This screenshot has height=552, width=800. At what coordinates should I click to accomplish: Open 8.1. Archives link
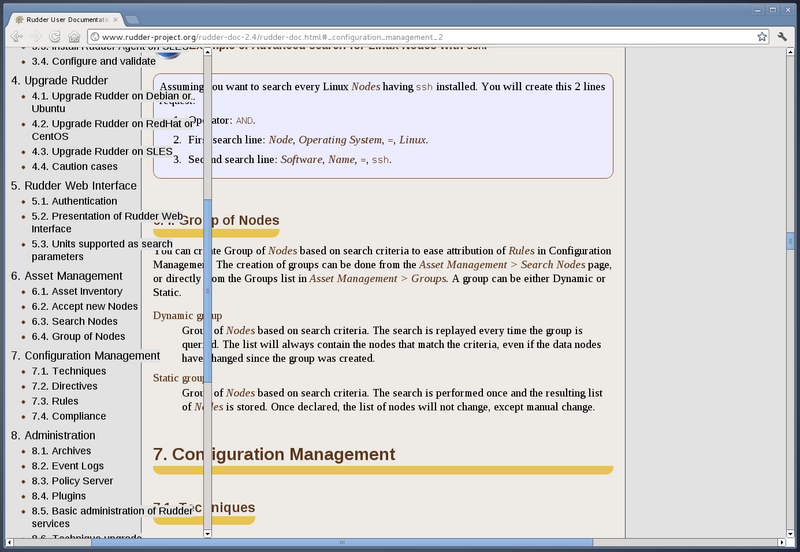click(x=61, y=451)
